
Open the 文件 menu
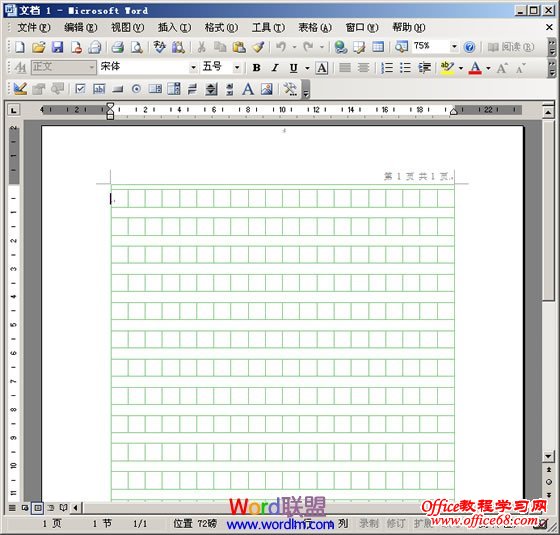(34, 28)
